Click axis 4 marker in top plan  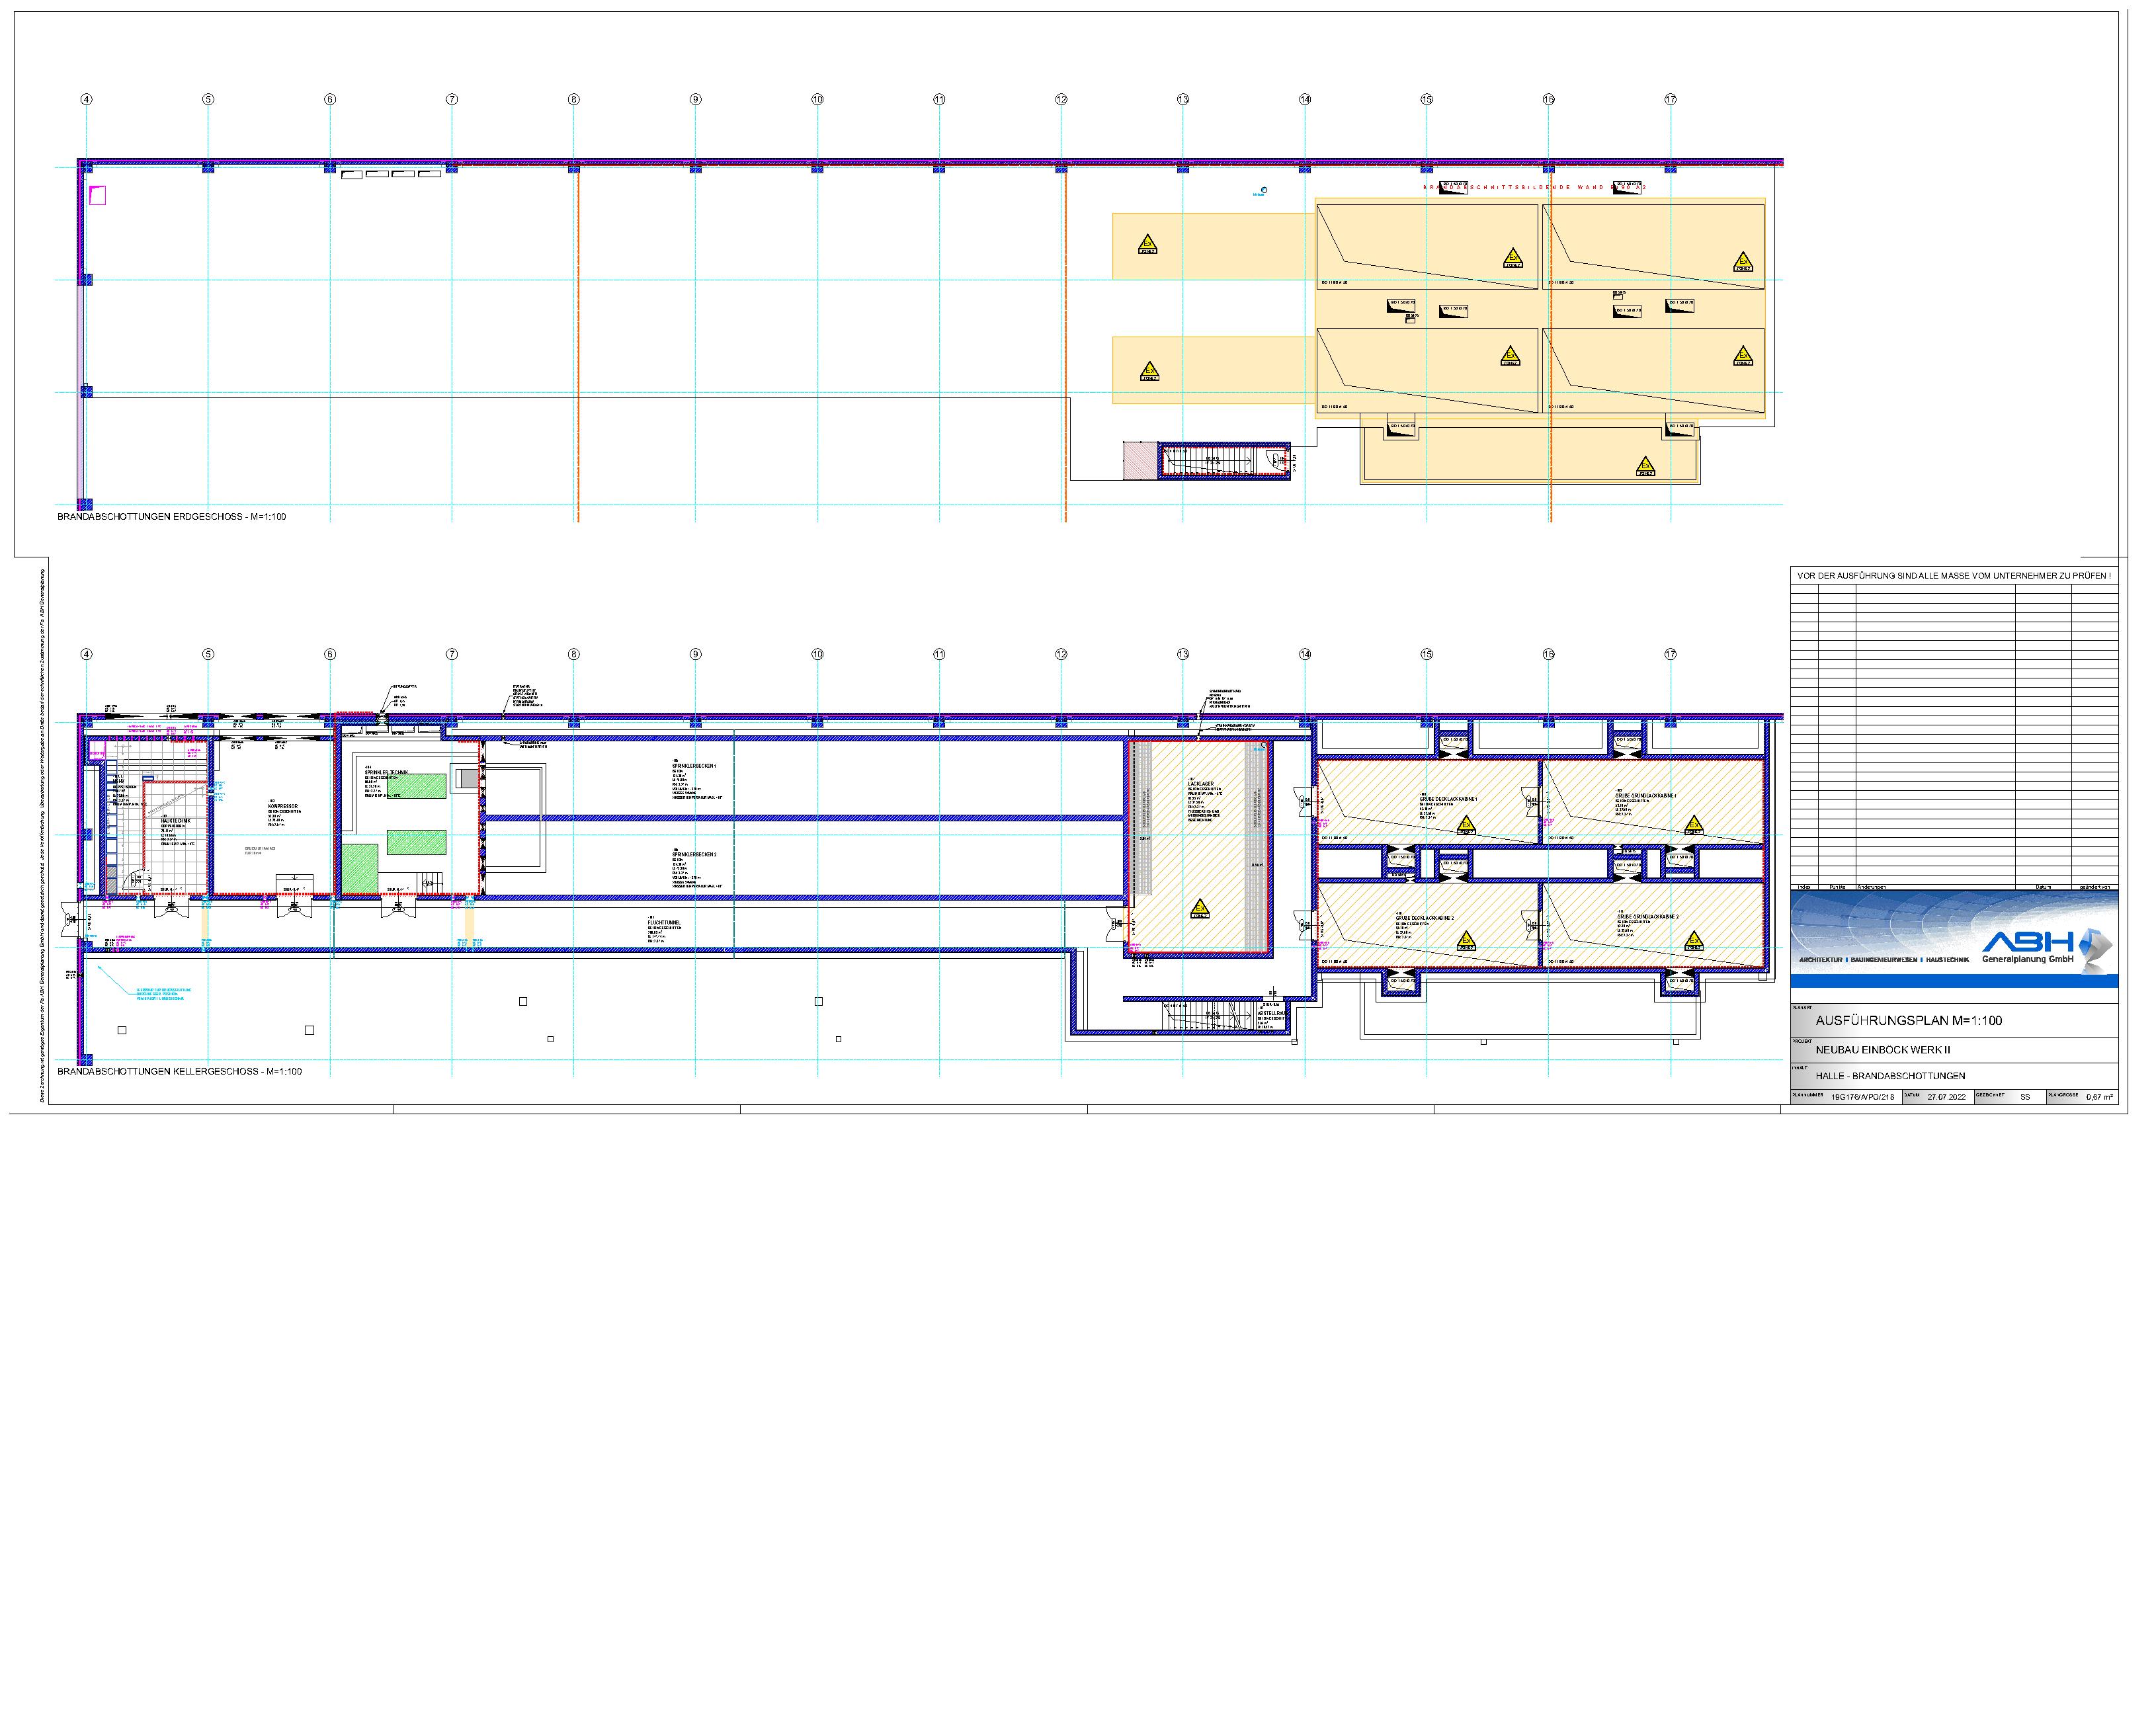click(x=87, y=99)
